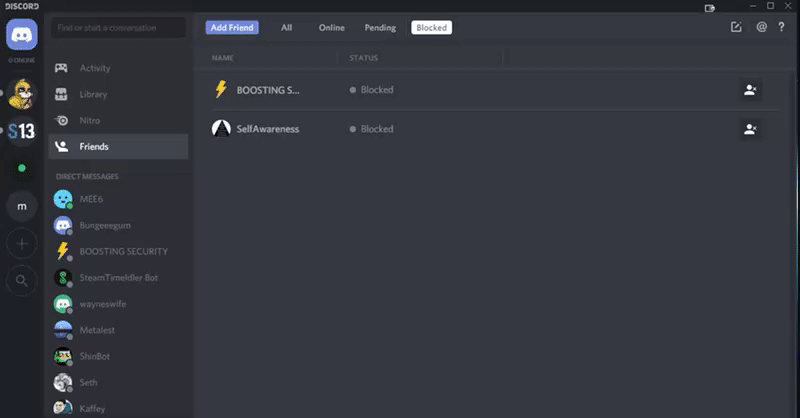Switch to the Online tab
This screenshot has width=800, height=418.
[x=332, y=28]
